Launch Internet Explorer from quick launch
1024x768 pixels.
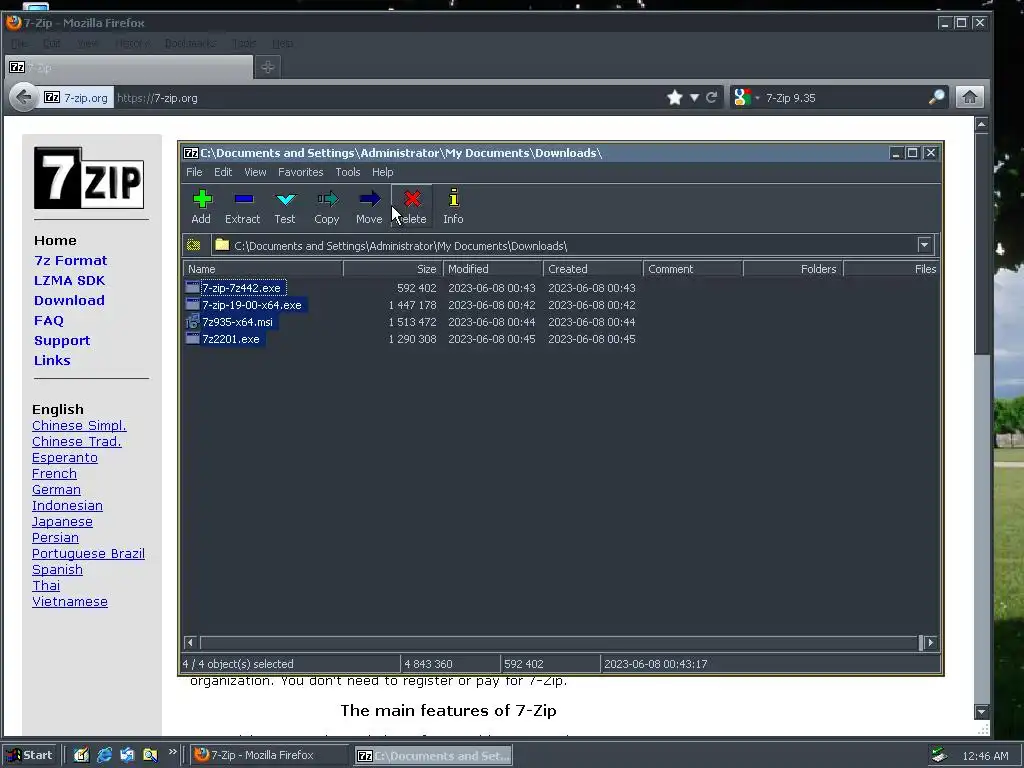click(104, 755)
